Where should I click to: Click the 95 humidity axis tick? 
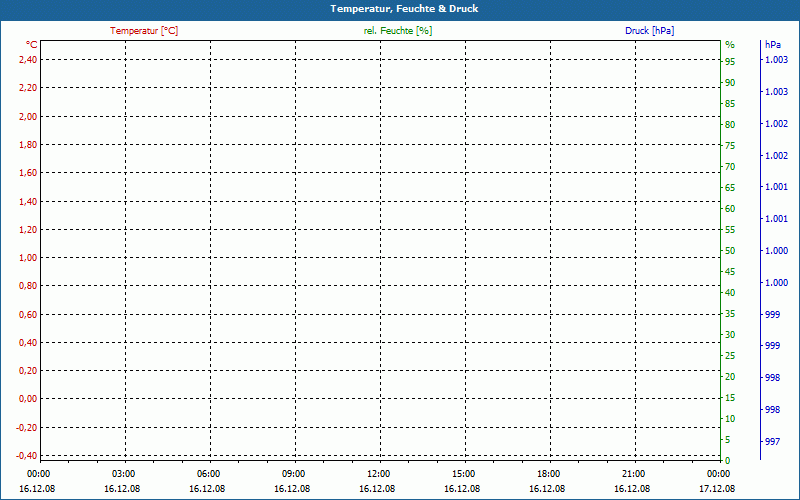pos(730,61)
